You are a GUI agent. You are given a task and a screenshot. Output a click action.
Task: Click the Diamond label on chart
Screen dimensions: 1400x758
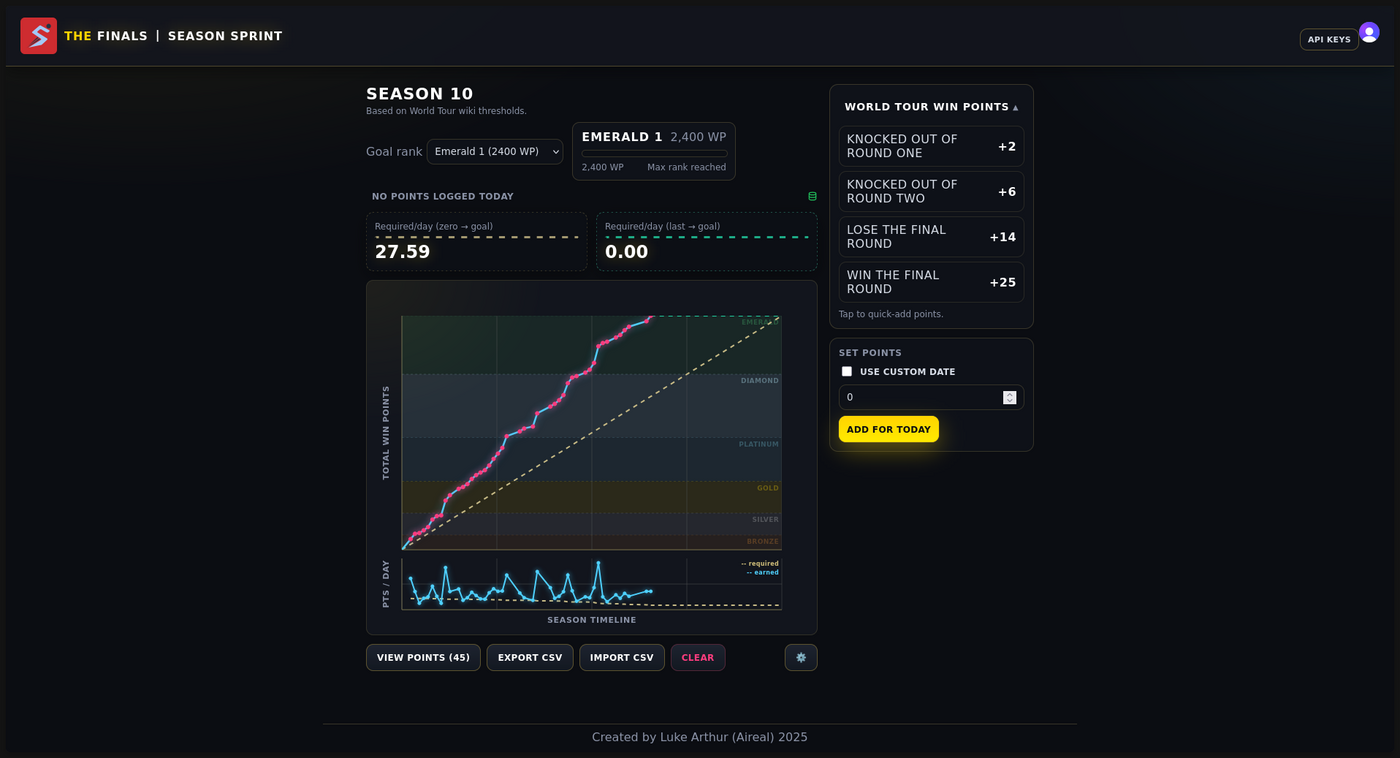tap(760, 381)
